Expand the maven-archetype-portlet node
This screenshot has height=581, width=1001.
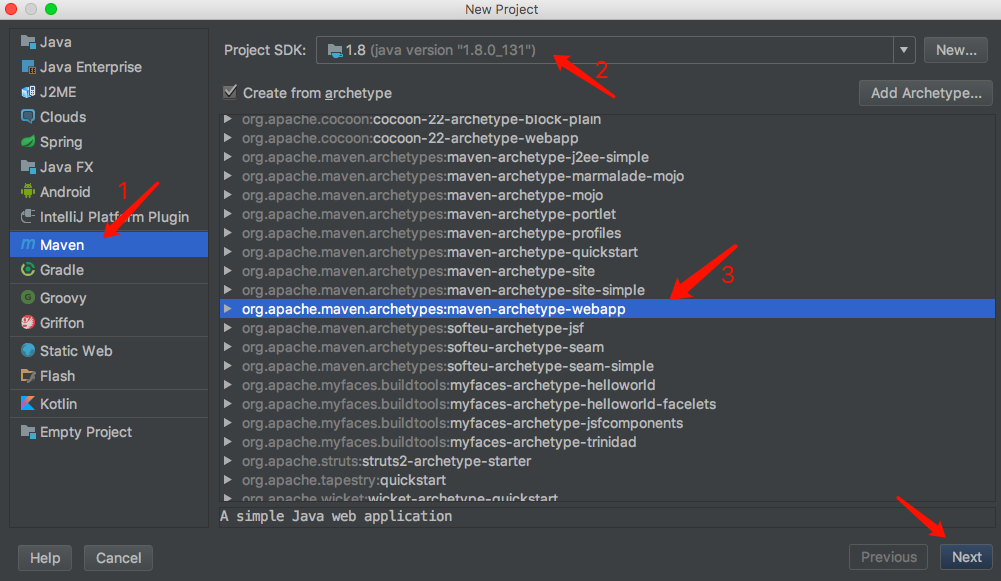[227, 214]
